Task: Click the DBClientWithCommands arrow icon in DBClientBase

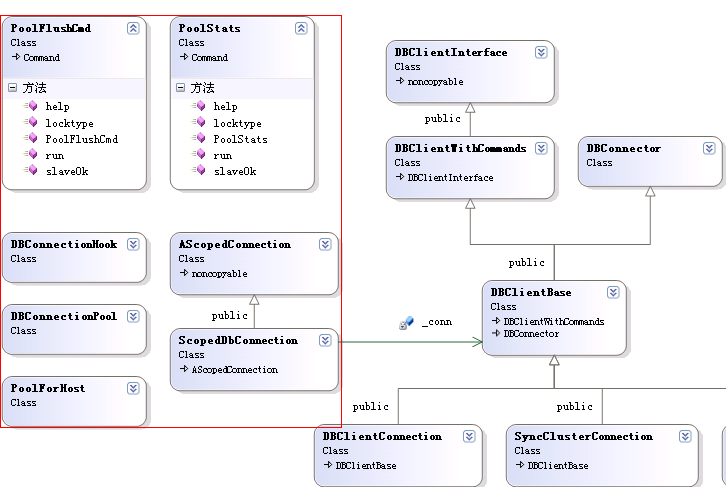Action: click(496, 321)
